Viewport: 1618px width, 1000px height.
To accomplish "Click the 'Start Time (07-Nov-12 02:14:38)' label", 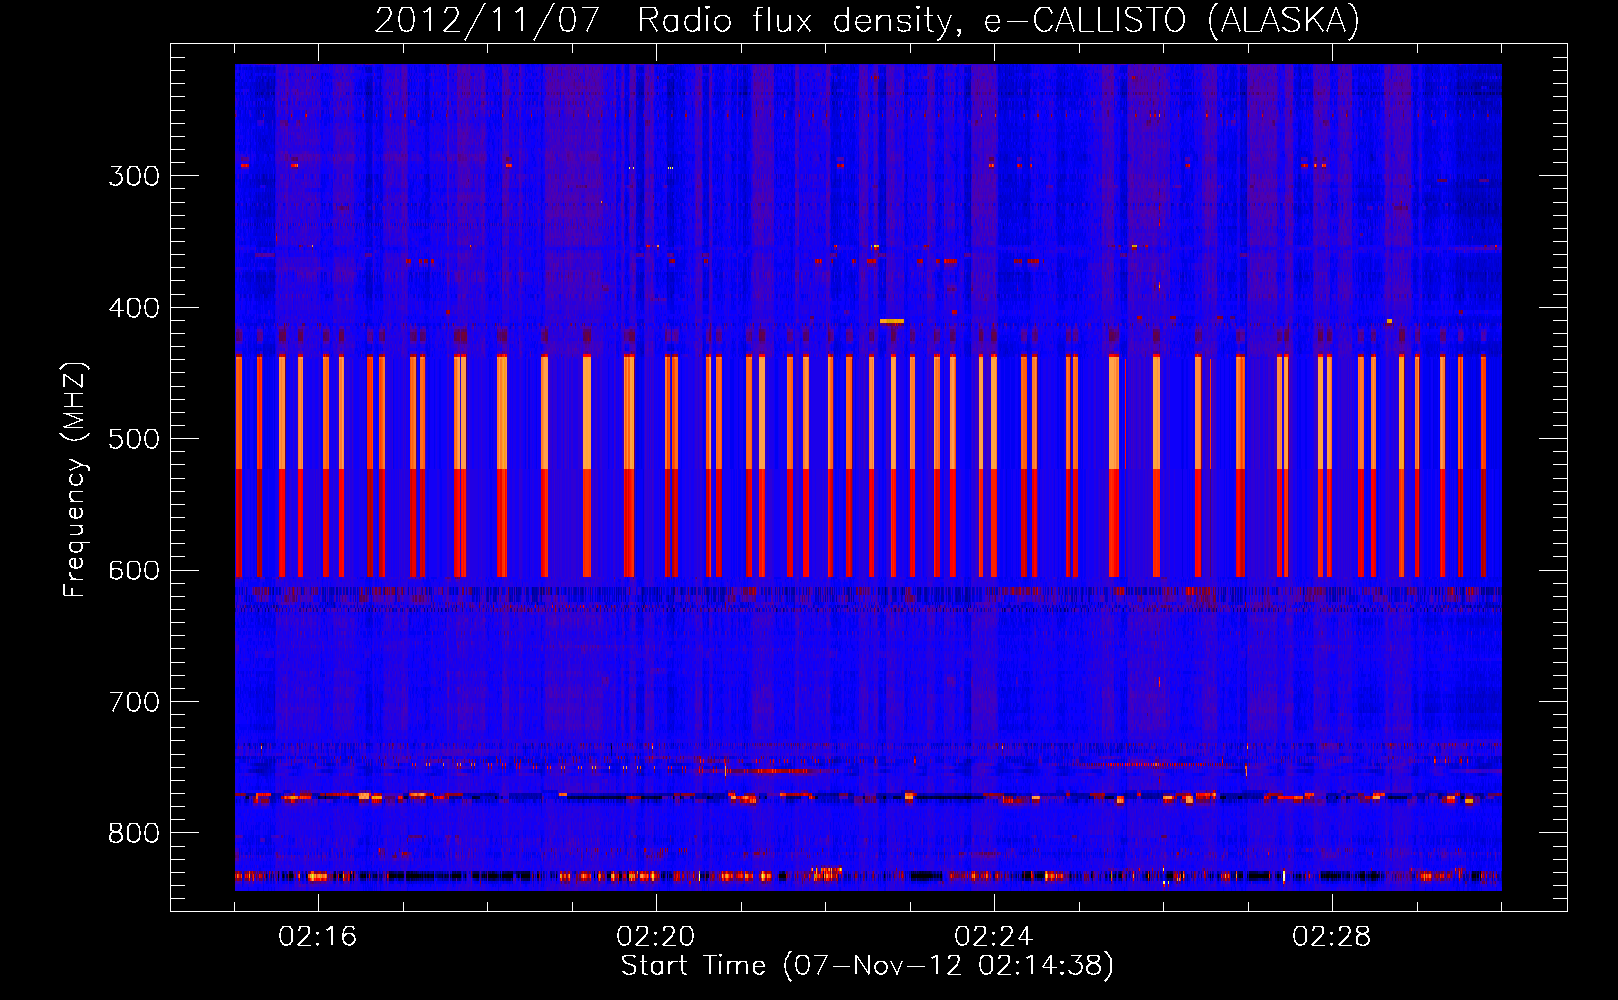I will point(867,966).
